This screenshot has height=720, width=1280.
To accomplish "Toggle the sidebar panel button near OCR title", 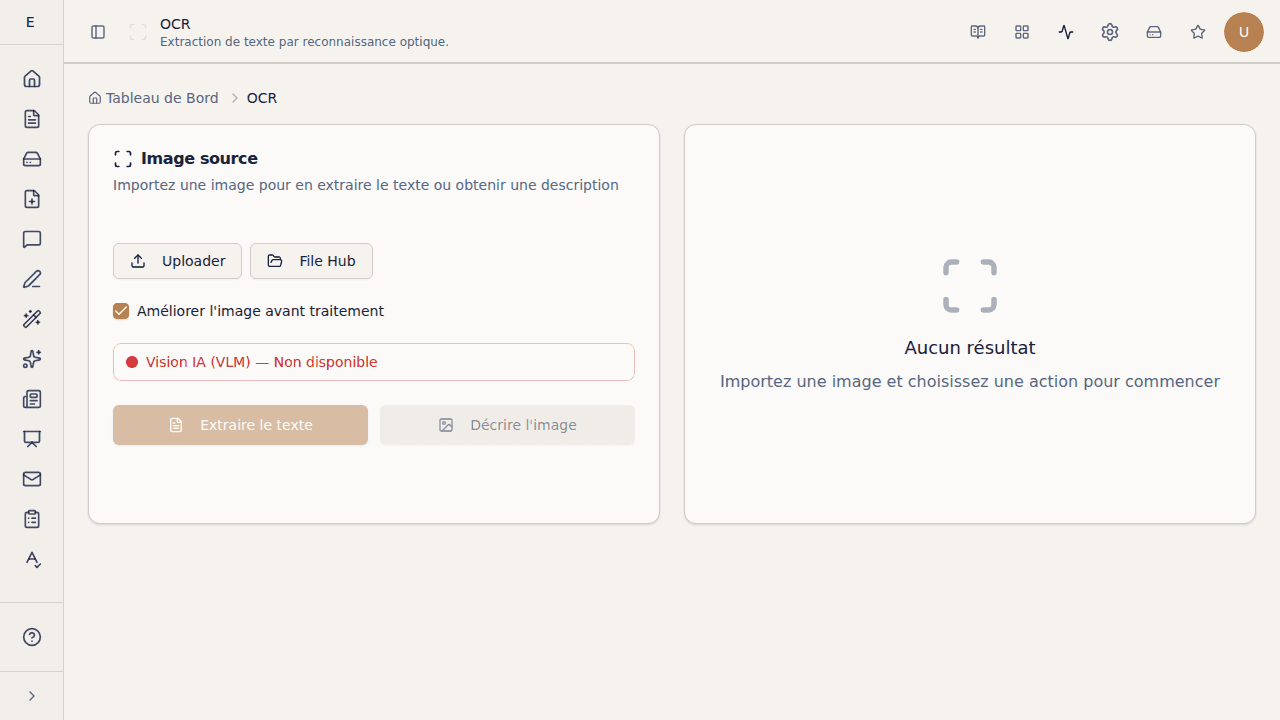I will pyautogui.click(x=98, y=32).
